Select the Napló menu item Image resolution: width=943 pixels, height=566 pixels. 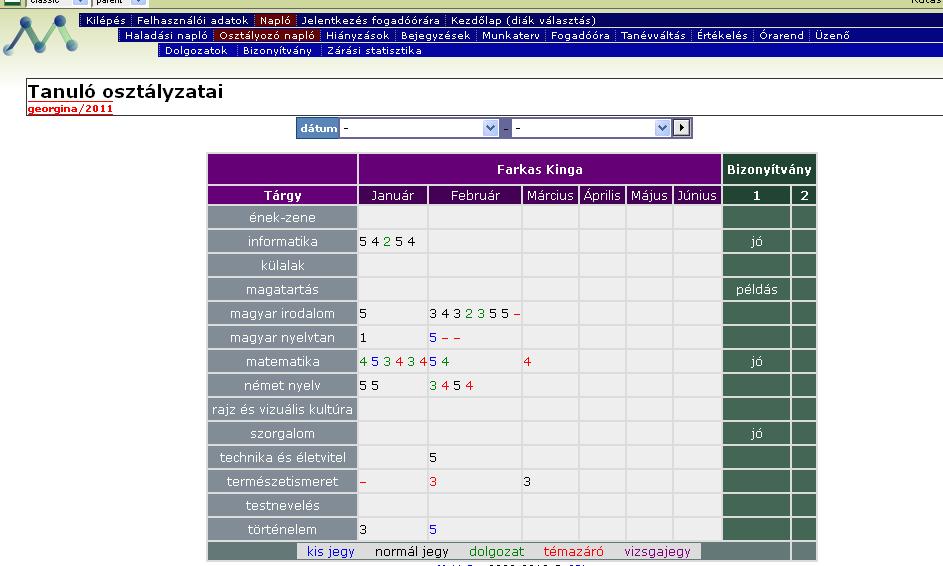[x=275, y=20]
